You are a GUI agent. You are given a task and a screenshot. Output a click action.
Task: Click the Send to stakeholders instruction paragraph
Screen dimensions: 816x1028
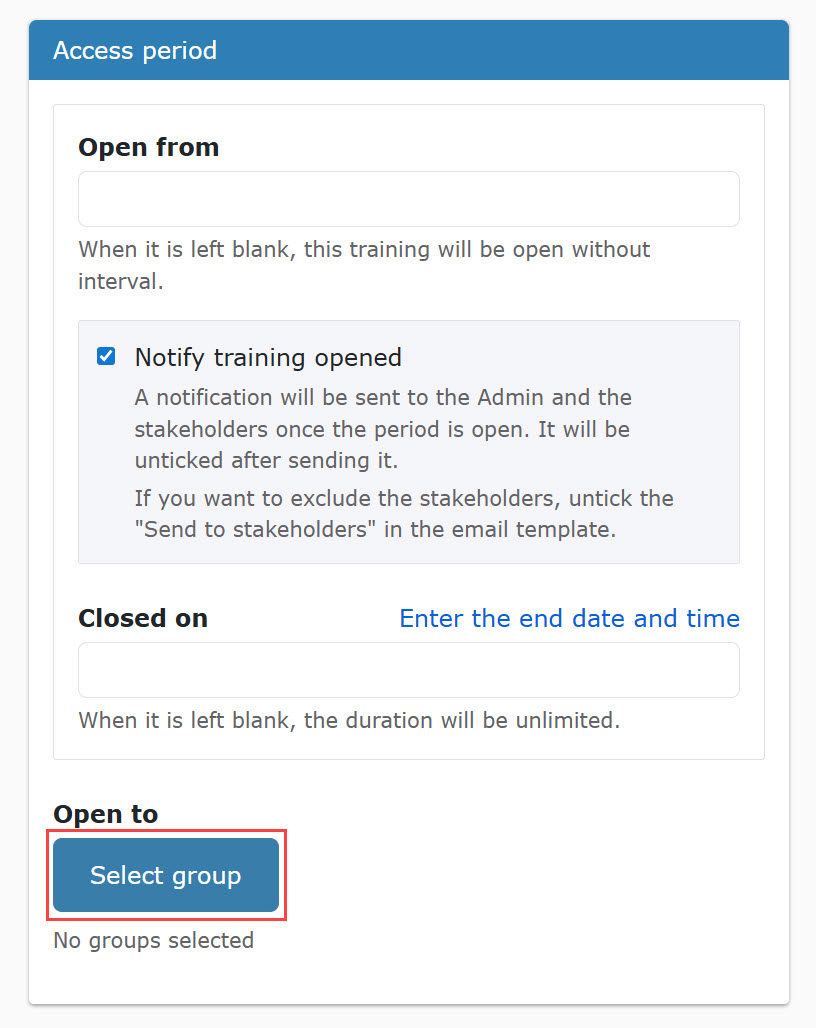404,513
